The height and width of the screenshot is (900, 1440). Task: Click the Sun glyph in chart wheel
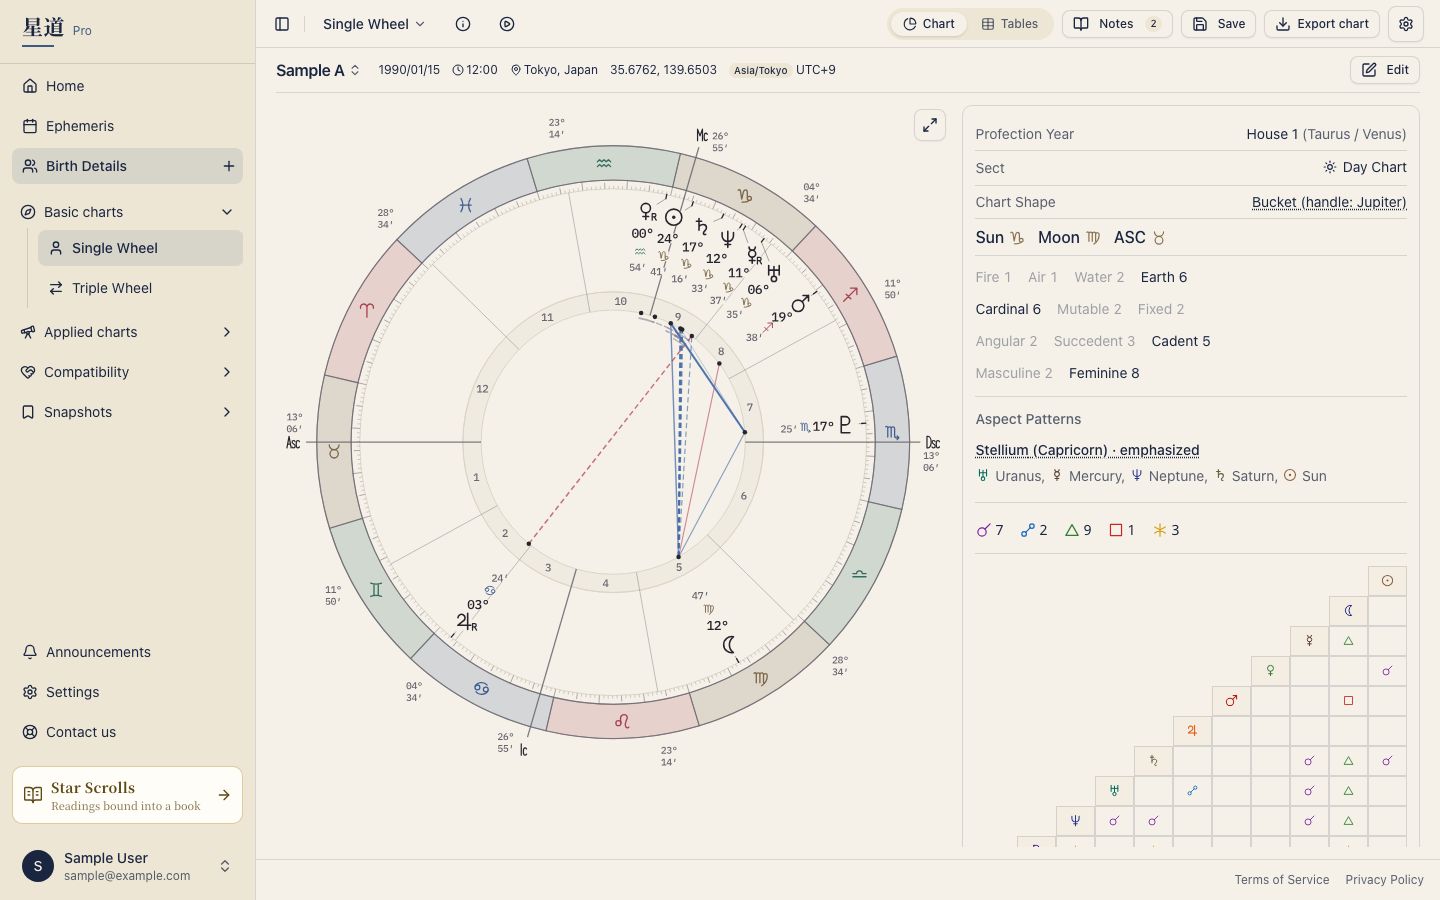pyautogui.click(x=674, y=217)
